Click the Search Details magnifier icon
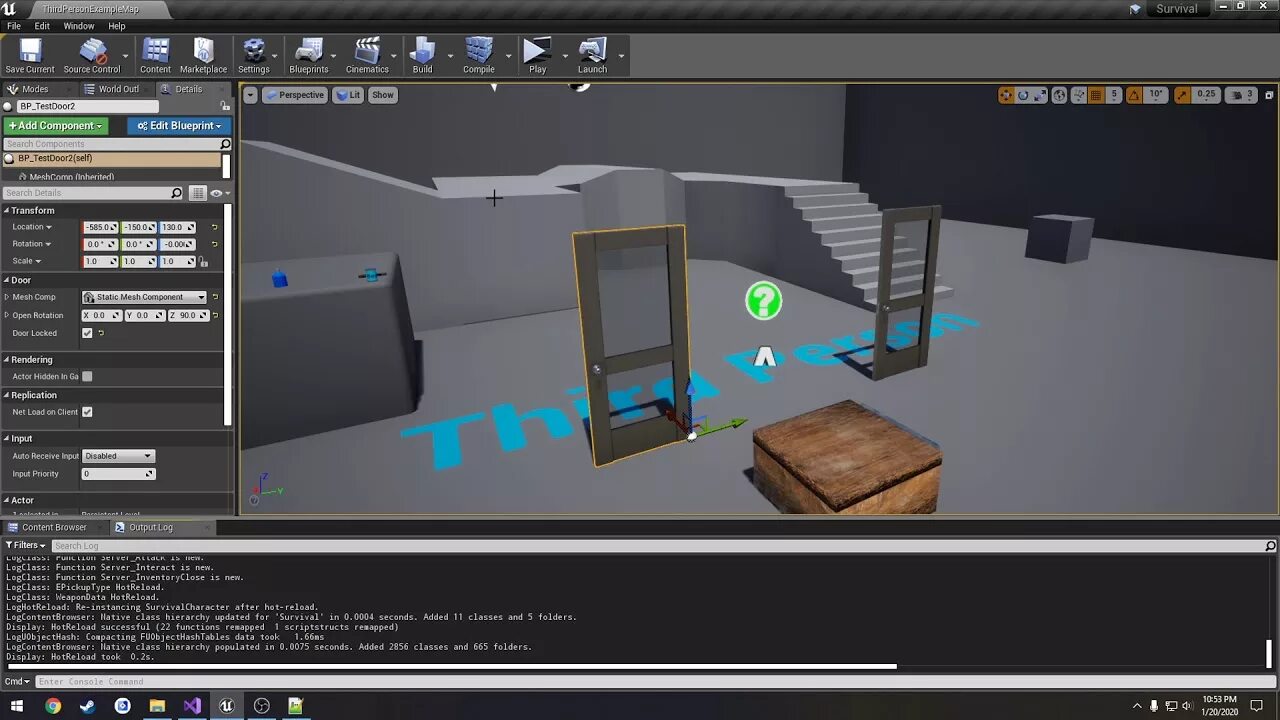Viewport: 1280px width, 720px height. pos(177,193)
